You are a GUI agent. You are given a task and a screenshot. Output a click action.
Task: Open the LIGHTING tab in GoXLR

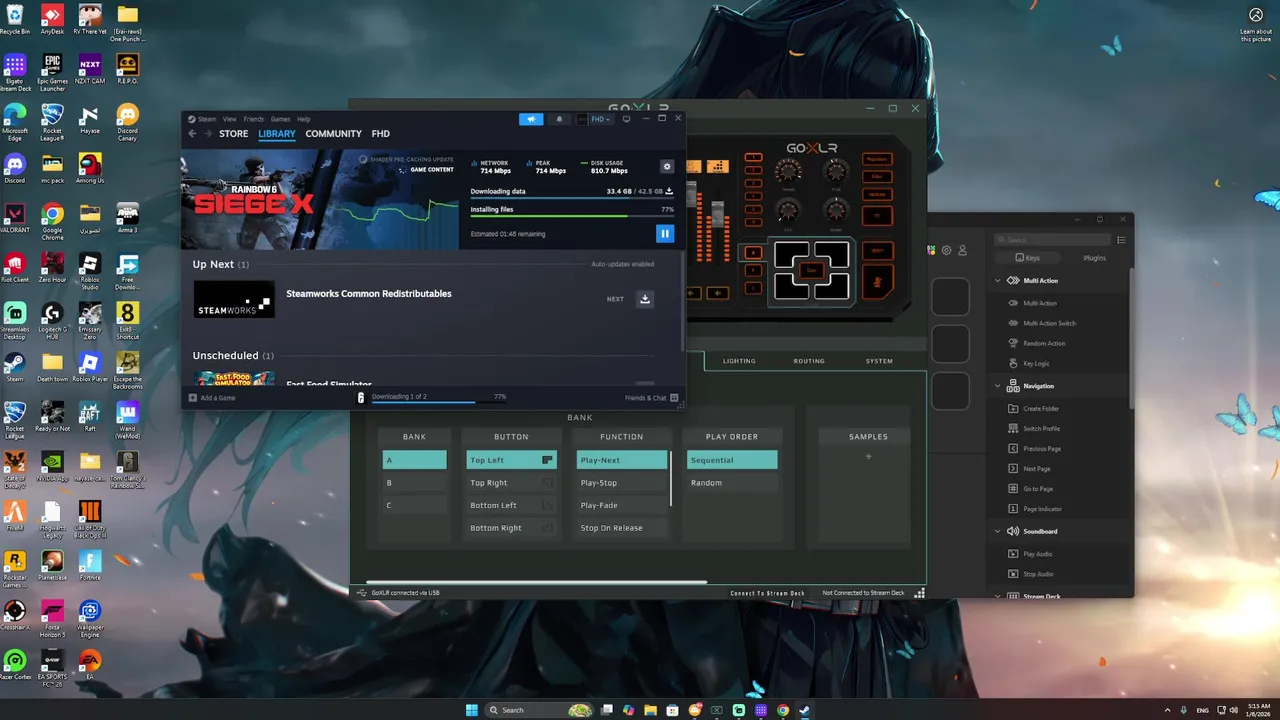pos(739,361)
